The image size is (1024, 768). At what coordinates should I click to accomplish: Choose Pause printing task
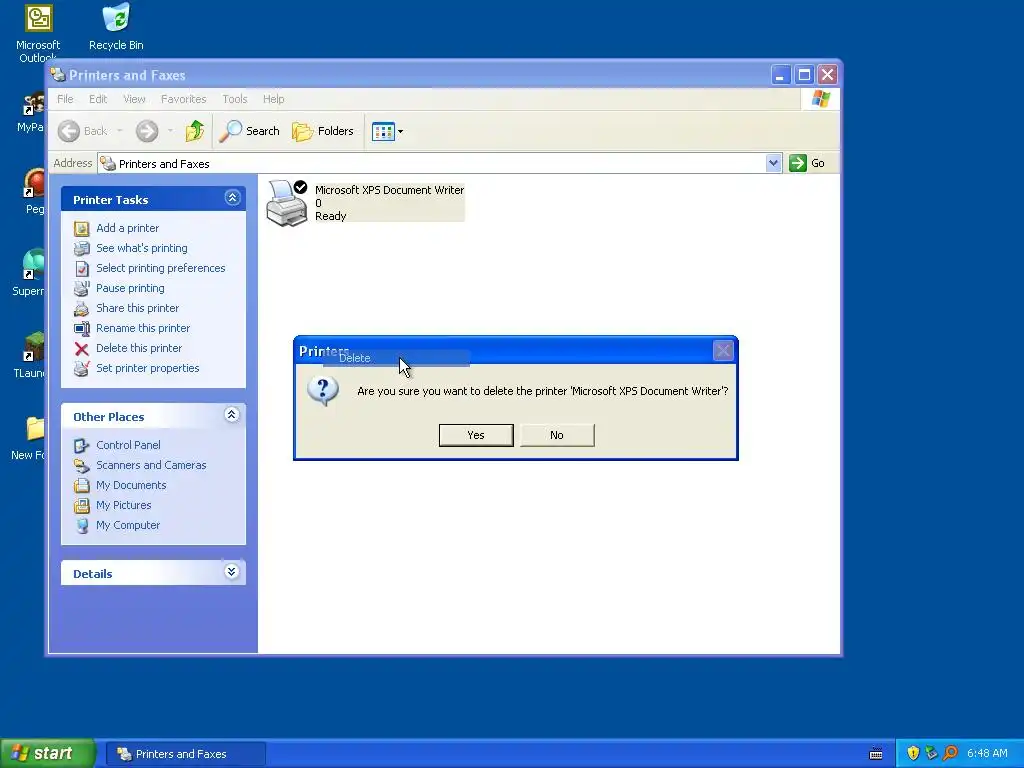point(130,288)
